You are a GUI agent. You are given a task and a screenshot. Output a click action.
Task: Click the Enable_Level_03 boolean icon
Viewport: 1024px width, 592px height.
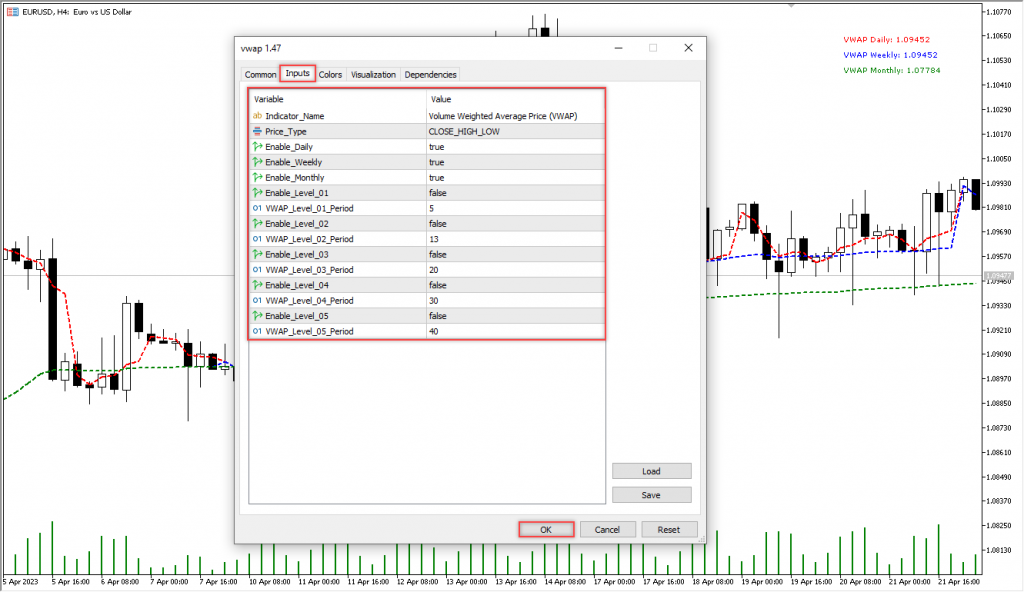tap(257, 254)
